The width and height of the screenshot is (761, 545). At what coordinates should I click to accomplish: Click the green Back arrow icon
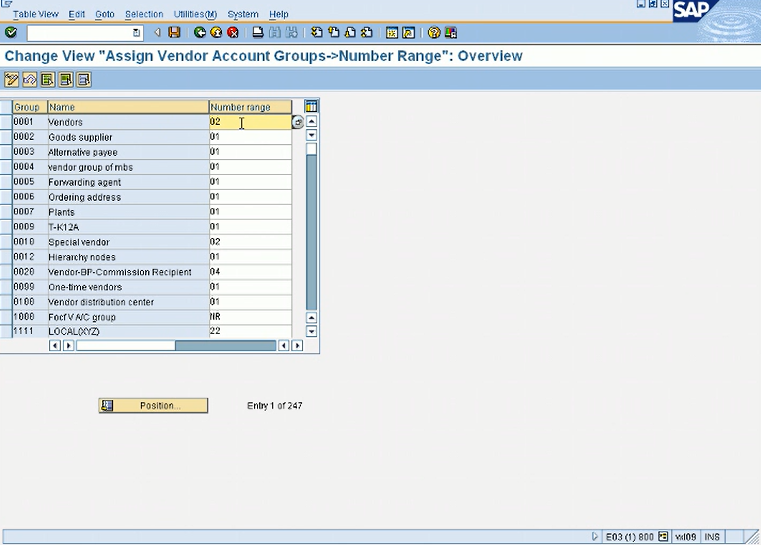coord(199,33)
